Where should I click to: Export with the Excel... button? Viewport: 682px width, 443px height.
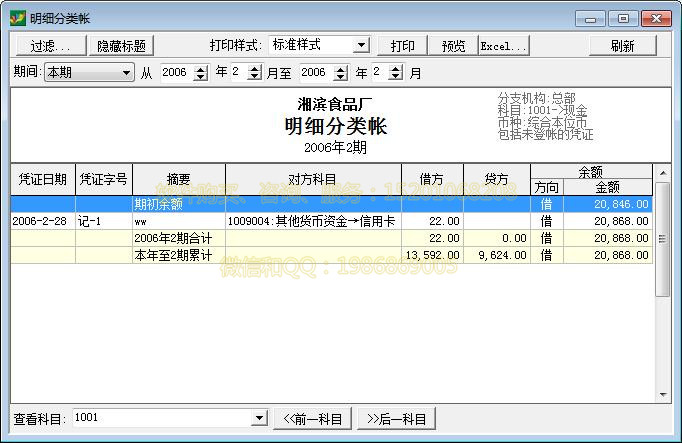tap(503, 46)
